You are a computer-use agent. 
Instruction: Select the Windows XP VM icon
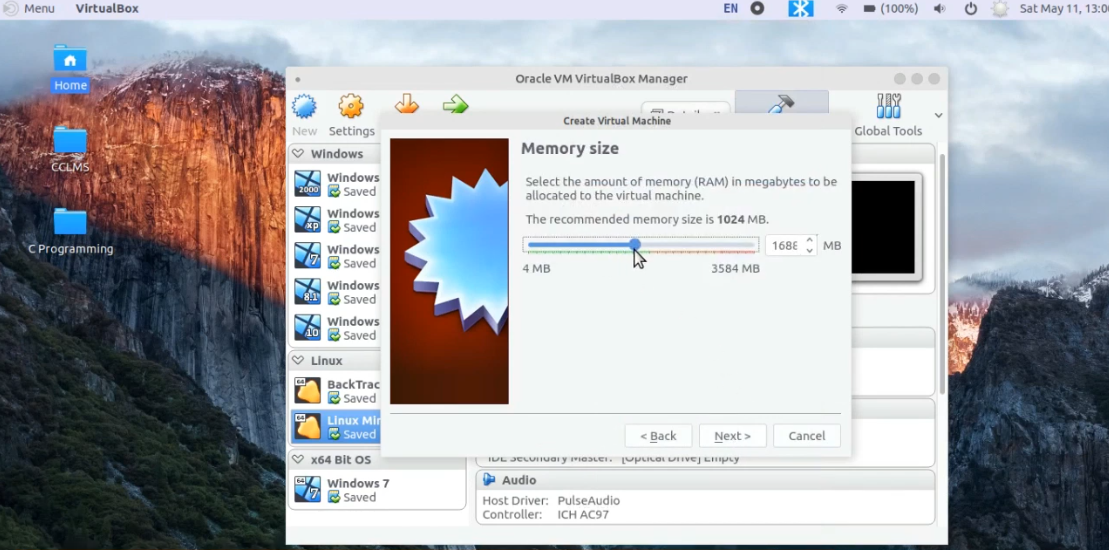click(x=308, y=220)
